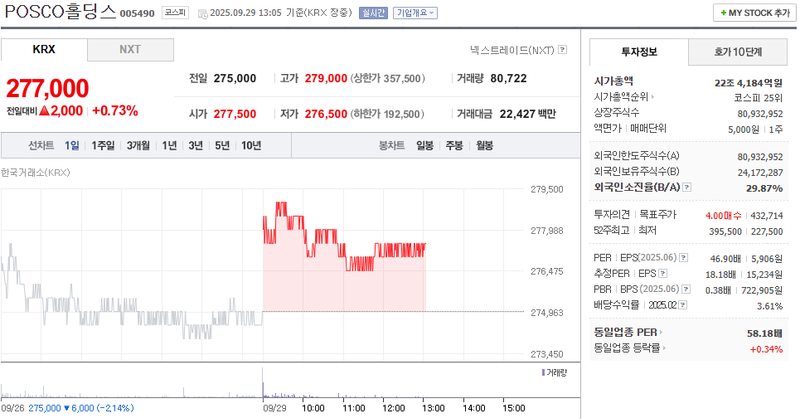This screenshot has width=800, height=419.
Task: Click the 코스피 25위 ranking value
Action: click(758, 98)
